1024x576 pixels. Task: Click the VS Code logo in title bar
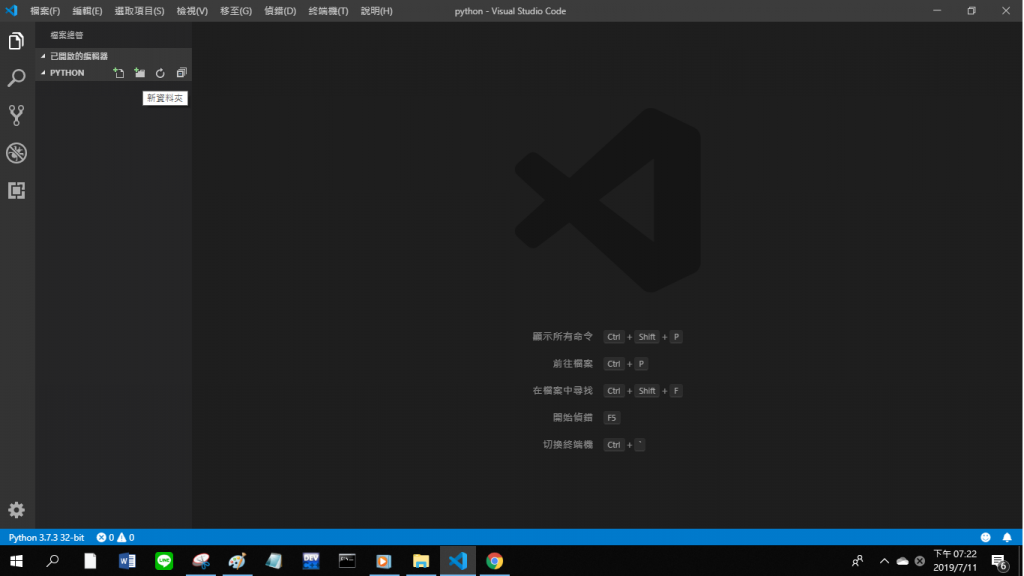11,10
